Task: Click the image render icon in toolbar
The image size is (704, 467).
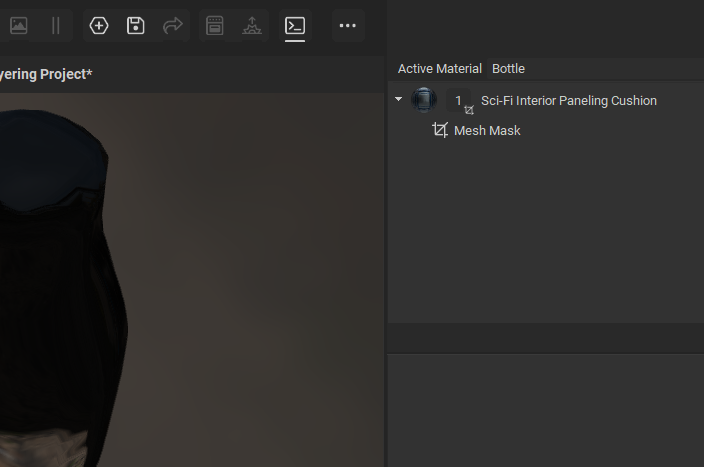Action: (18, 26)
